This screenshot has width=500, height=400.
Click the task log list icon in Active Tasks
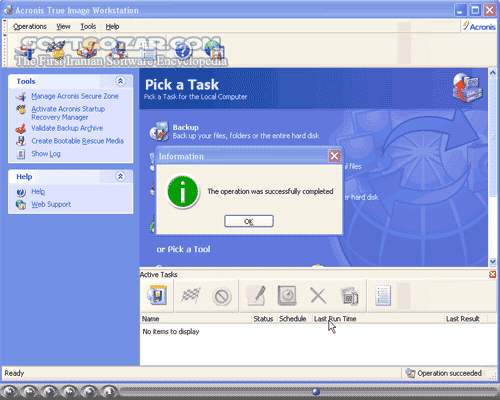[383, 295]
